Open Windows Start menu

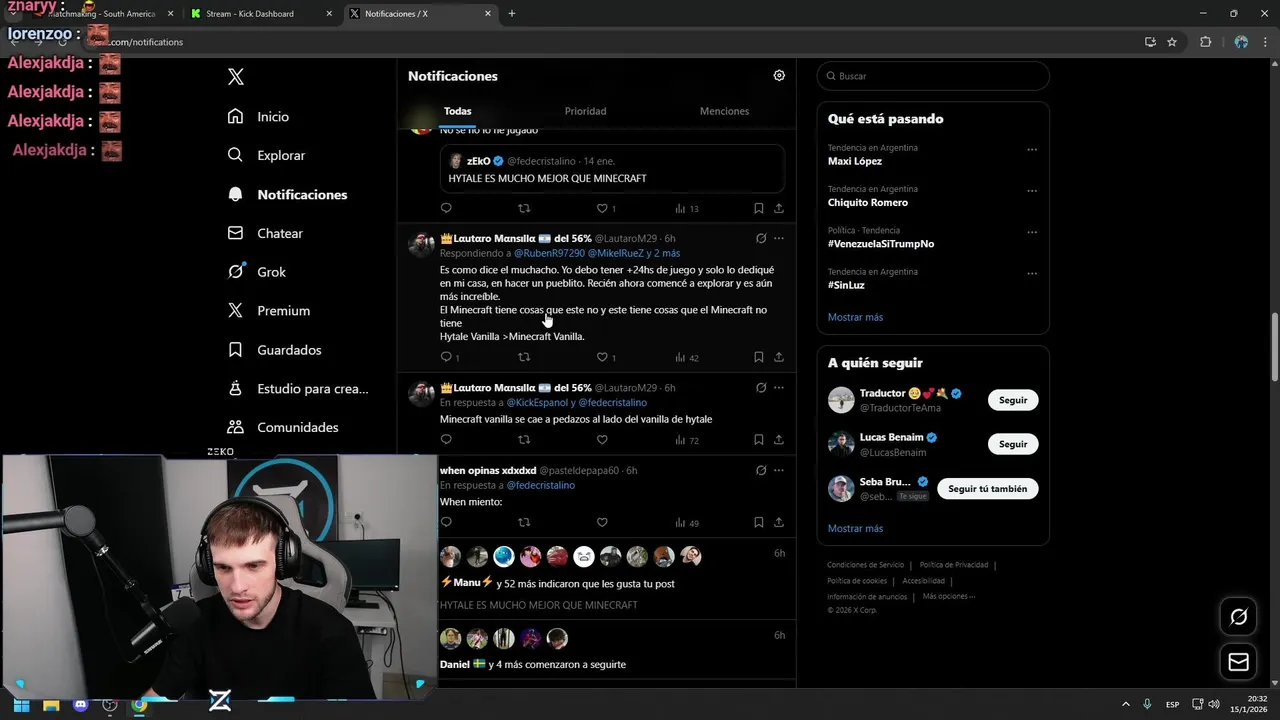click(21, 705)
